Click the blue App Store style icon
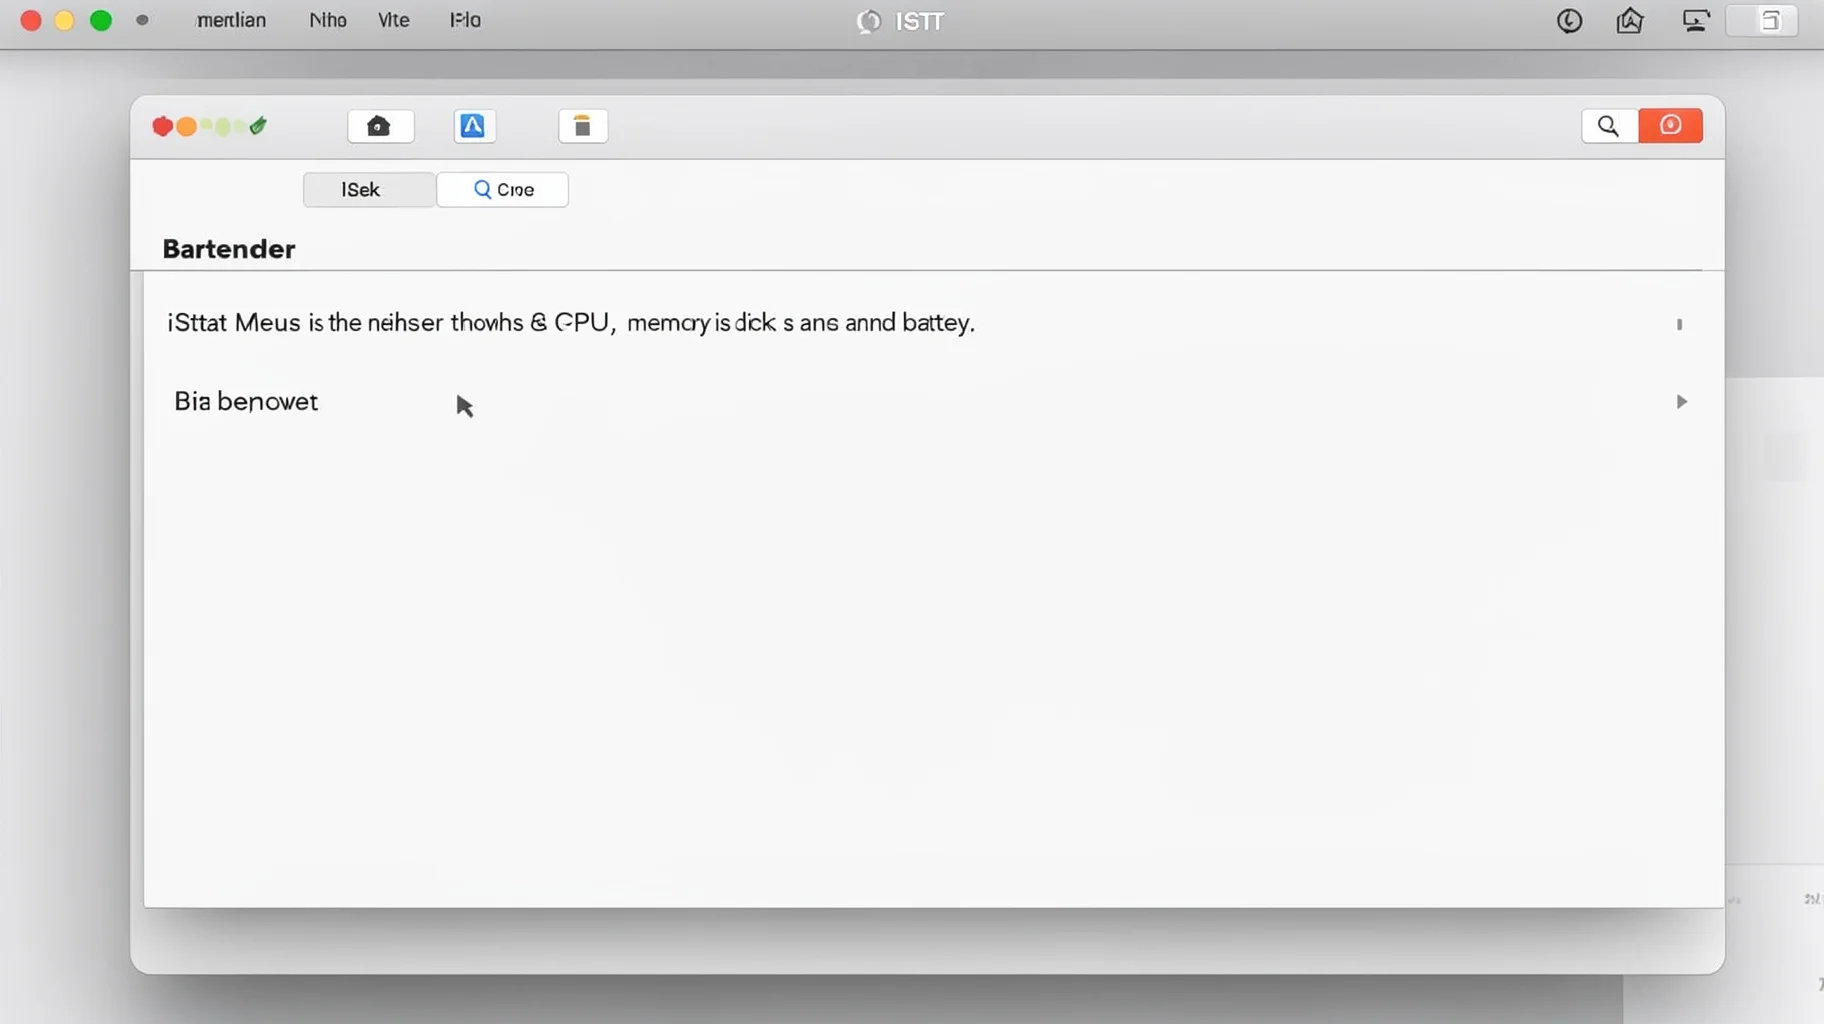Viewport: 1824px width, 1024px height. (x=473, y=126)
